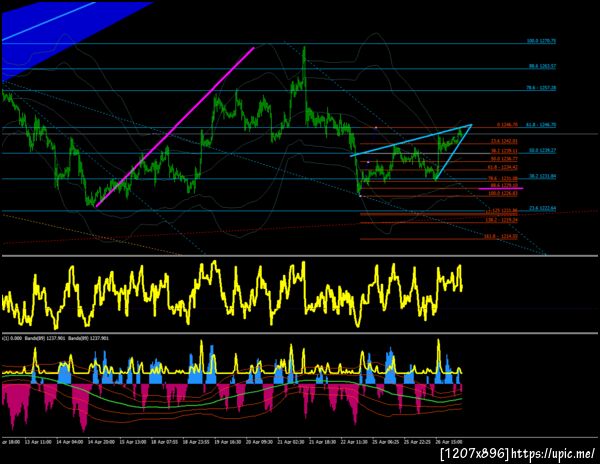The width and height of the screenshot is (600, 464).
Task: Click the blue "50.0 1239.27" level label
Action: 543,151
